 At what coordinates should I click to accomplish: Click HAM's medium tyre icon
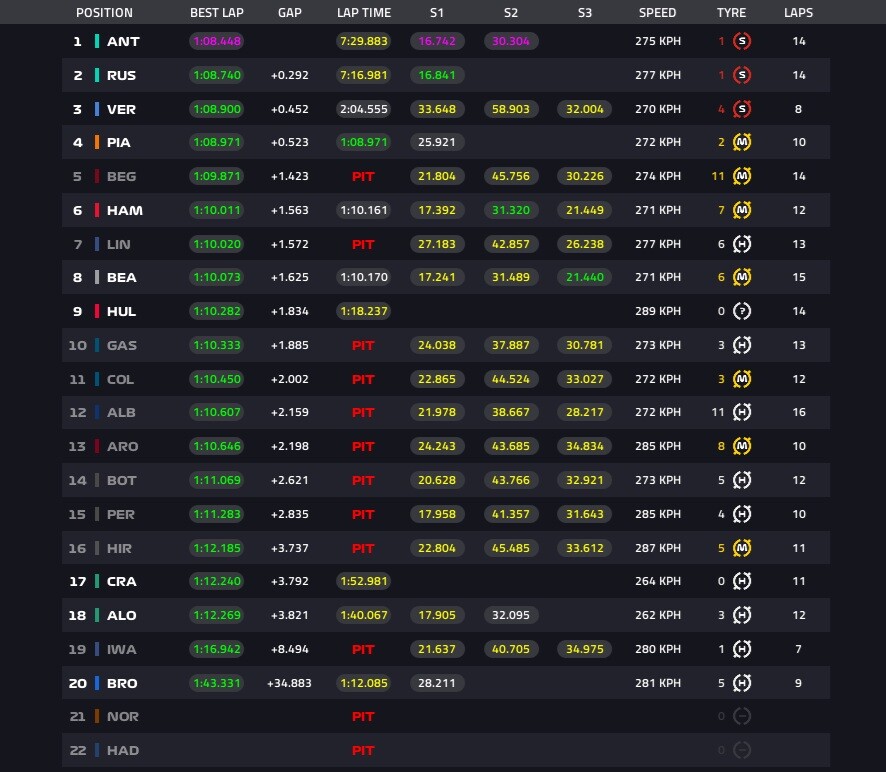tap(741, 210)
